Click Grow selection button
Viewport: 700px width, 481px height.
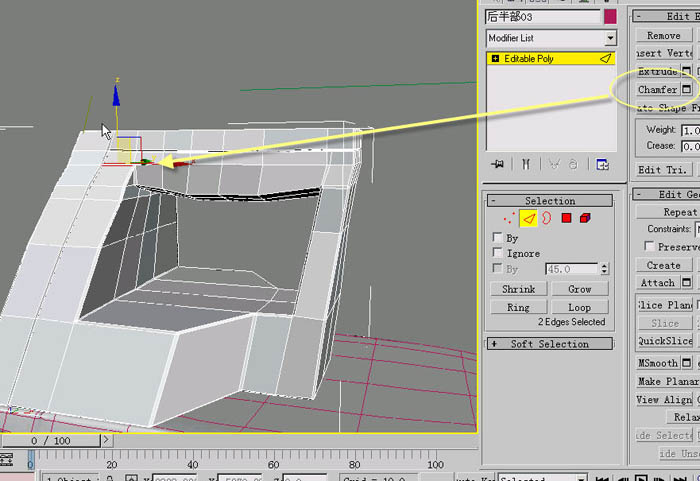[x=579, y=289]
